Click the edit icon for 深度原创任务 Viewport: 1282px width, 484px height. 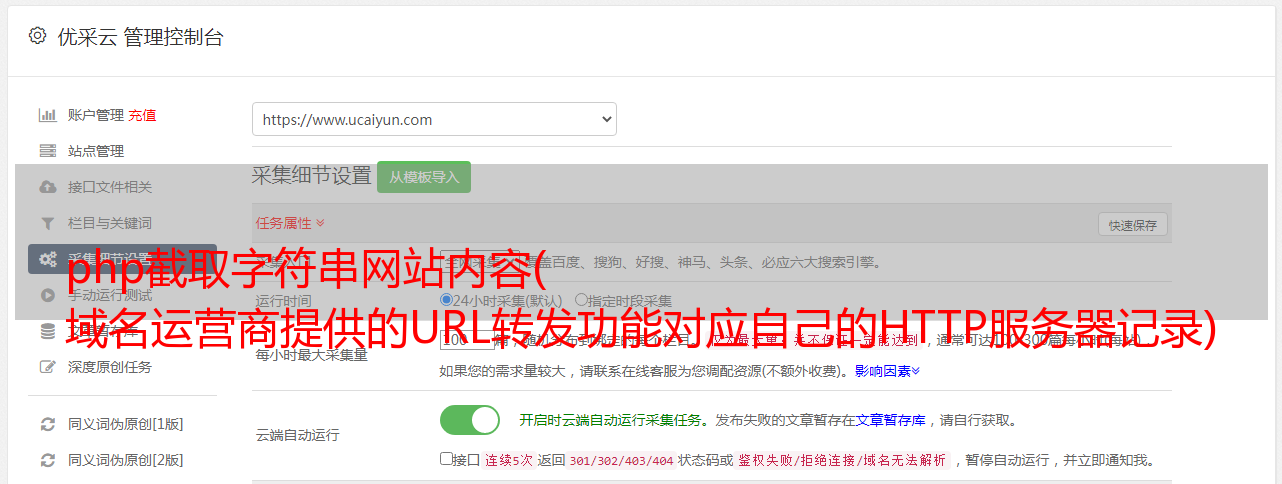pos(47,367)
